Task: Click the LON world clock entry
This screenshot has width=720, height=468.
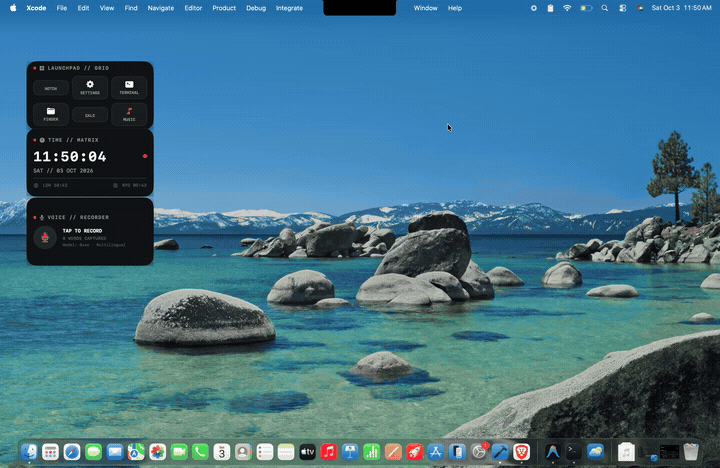Action: (51, 185)
